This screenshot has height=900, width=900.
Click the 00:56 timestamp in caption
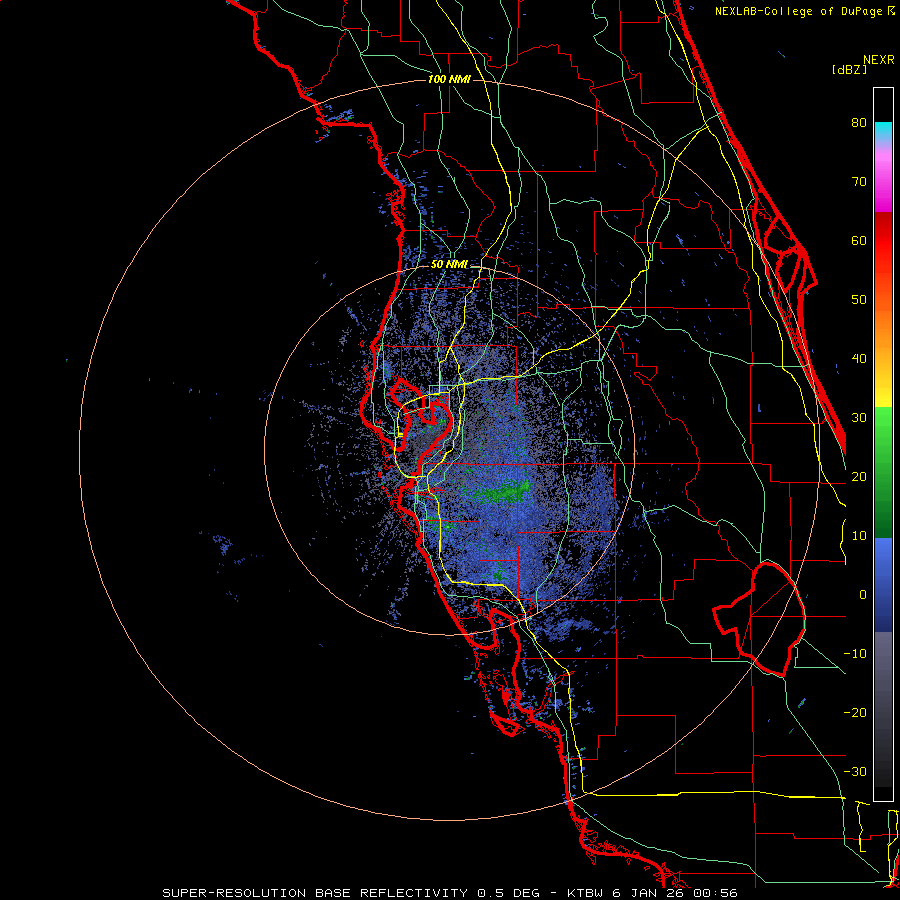coord(714,893)
